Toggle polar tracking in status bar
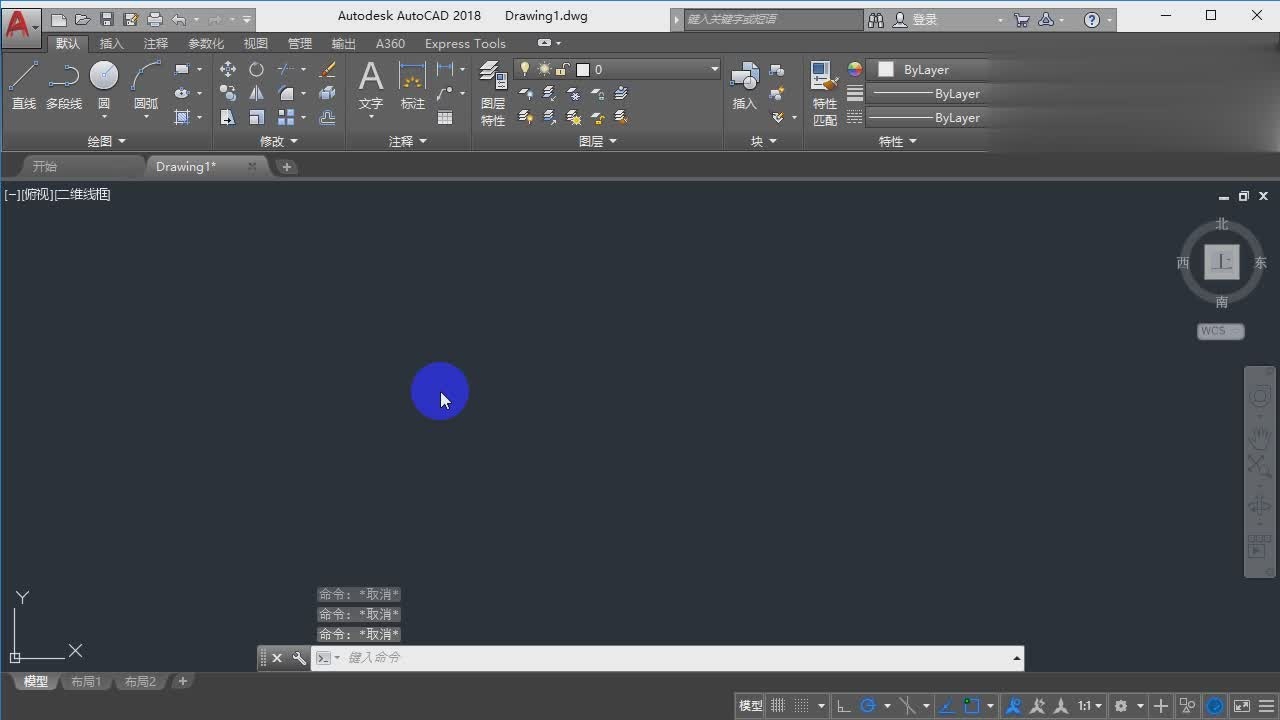 [x=868, y=706]
